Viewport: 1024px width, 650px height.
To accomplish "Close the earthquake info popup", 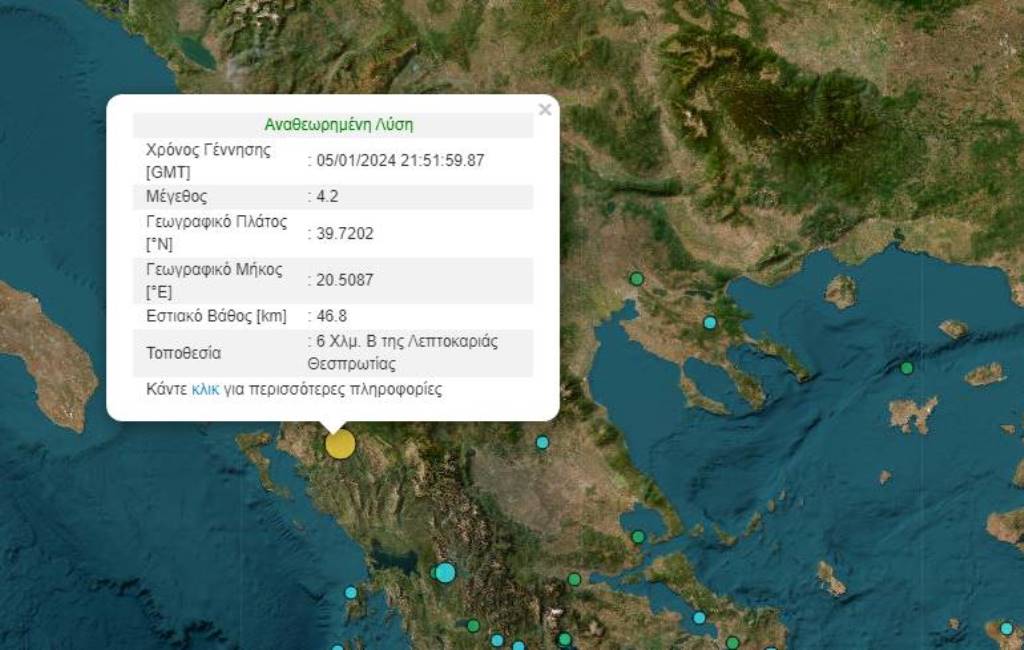I will [x=544, y=110].
